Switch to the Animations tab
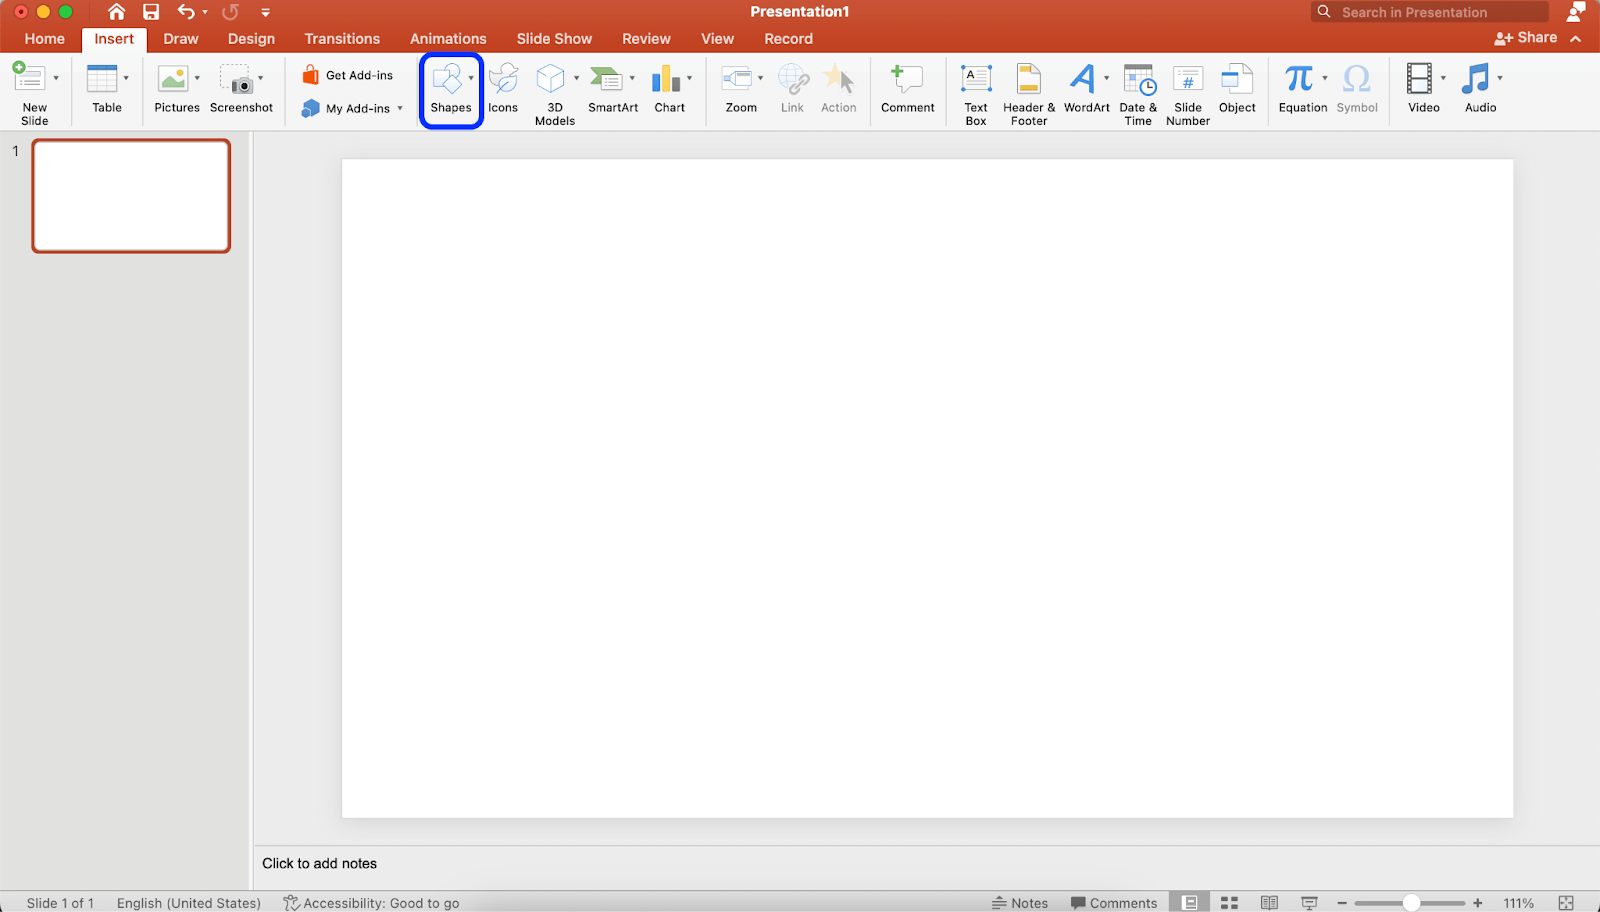The height and width of the screenshot is (912, 1600). pyautogui.click(x=448, y=38)
